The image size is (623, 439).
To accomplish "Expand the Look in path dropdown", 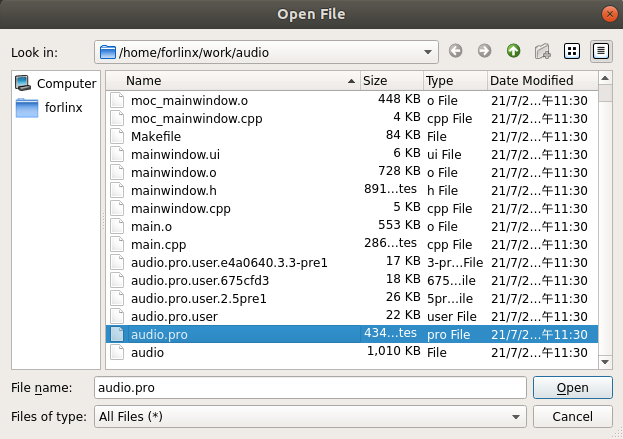I will click(428, 51).
